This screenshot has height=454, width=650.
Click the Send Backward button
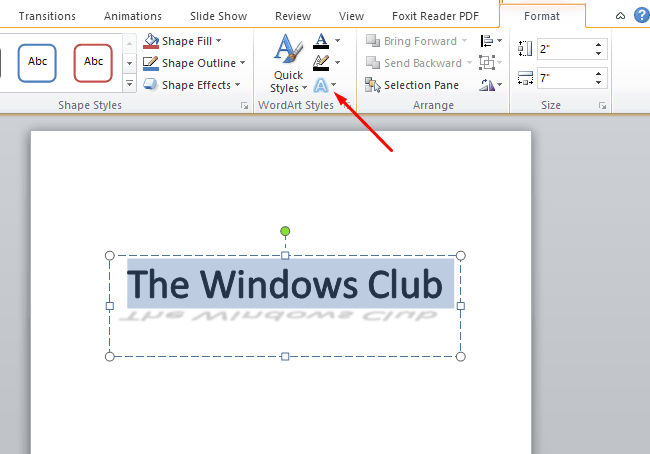[x=414, y=63]
